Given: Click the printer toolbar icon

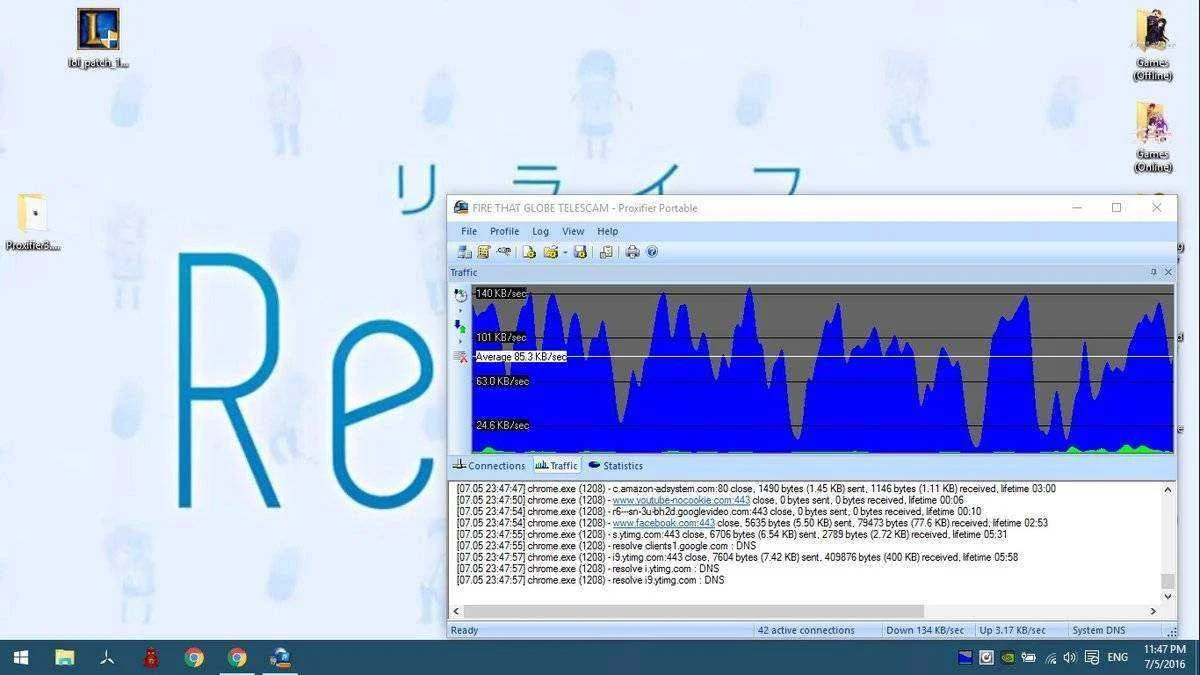Looking at the screenshot, I should [632, 252].
